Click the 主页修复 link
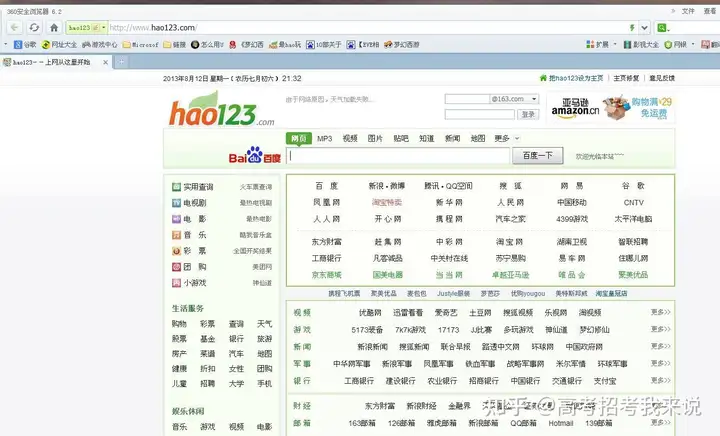The width and height of the screenshot is (720, 436). pos(626,78)
